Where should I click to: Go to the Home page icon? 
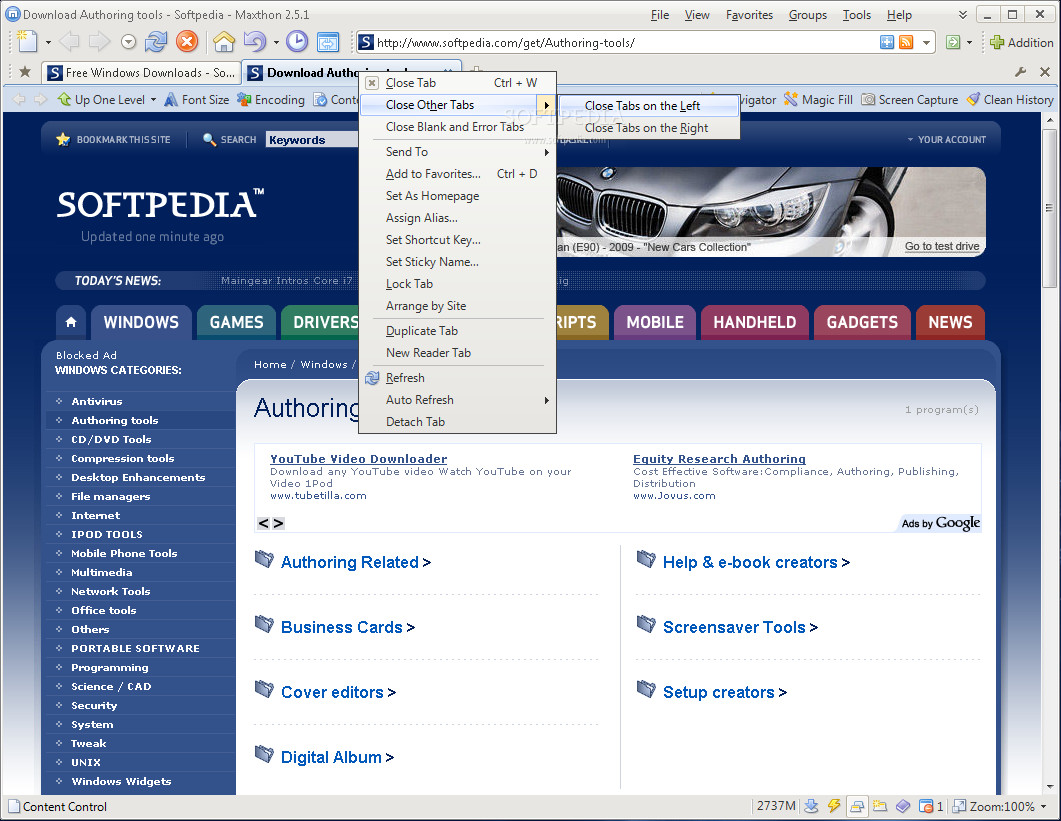tap(224, 42)
